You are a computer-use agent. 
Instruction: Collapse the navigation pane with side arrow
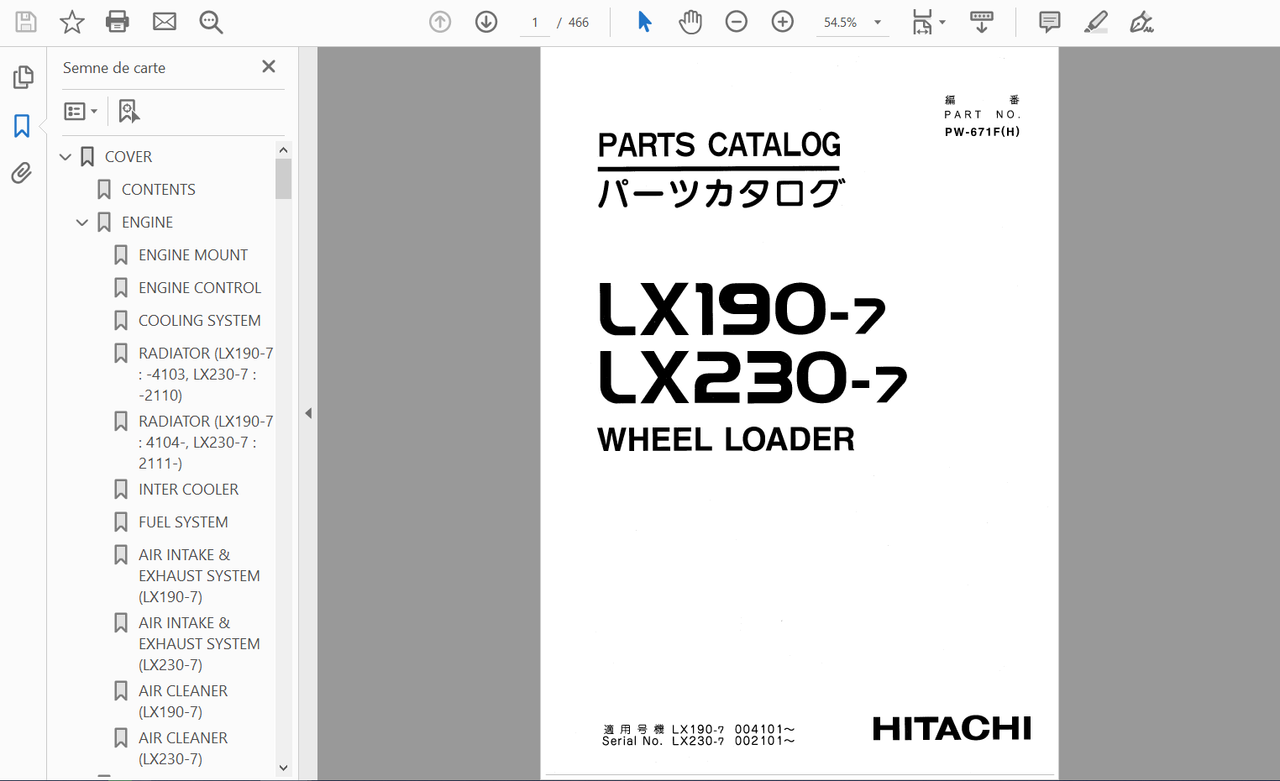click(x=308, y=413)
